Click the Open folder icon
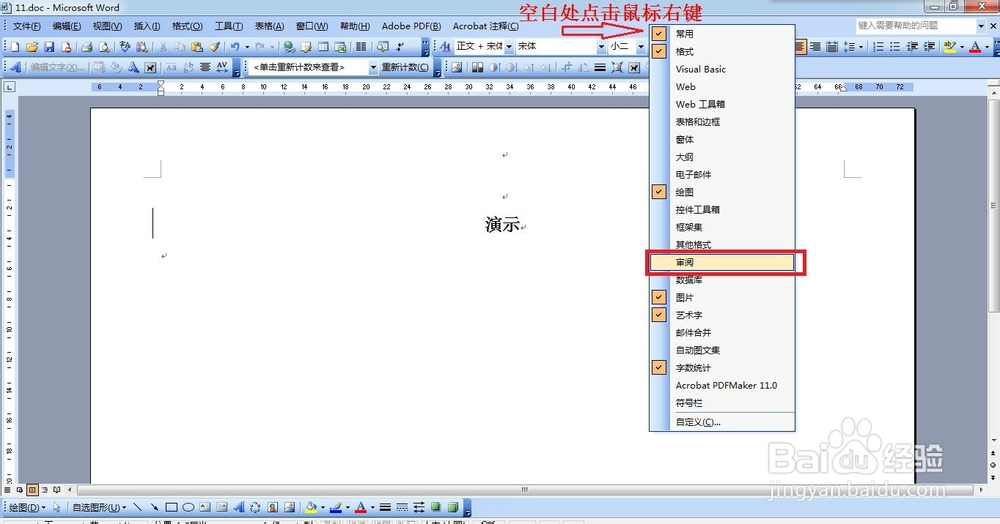This screenshot has height=524, width=1000. (x=32, y=47)
